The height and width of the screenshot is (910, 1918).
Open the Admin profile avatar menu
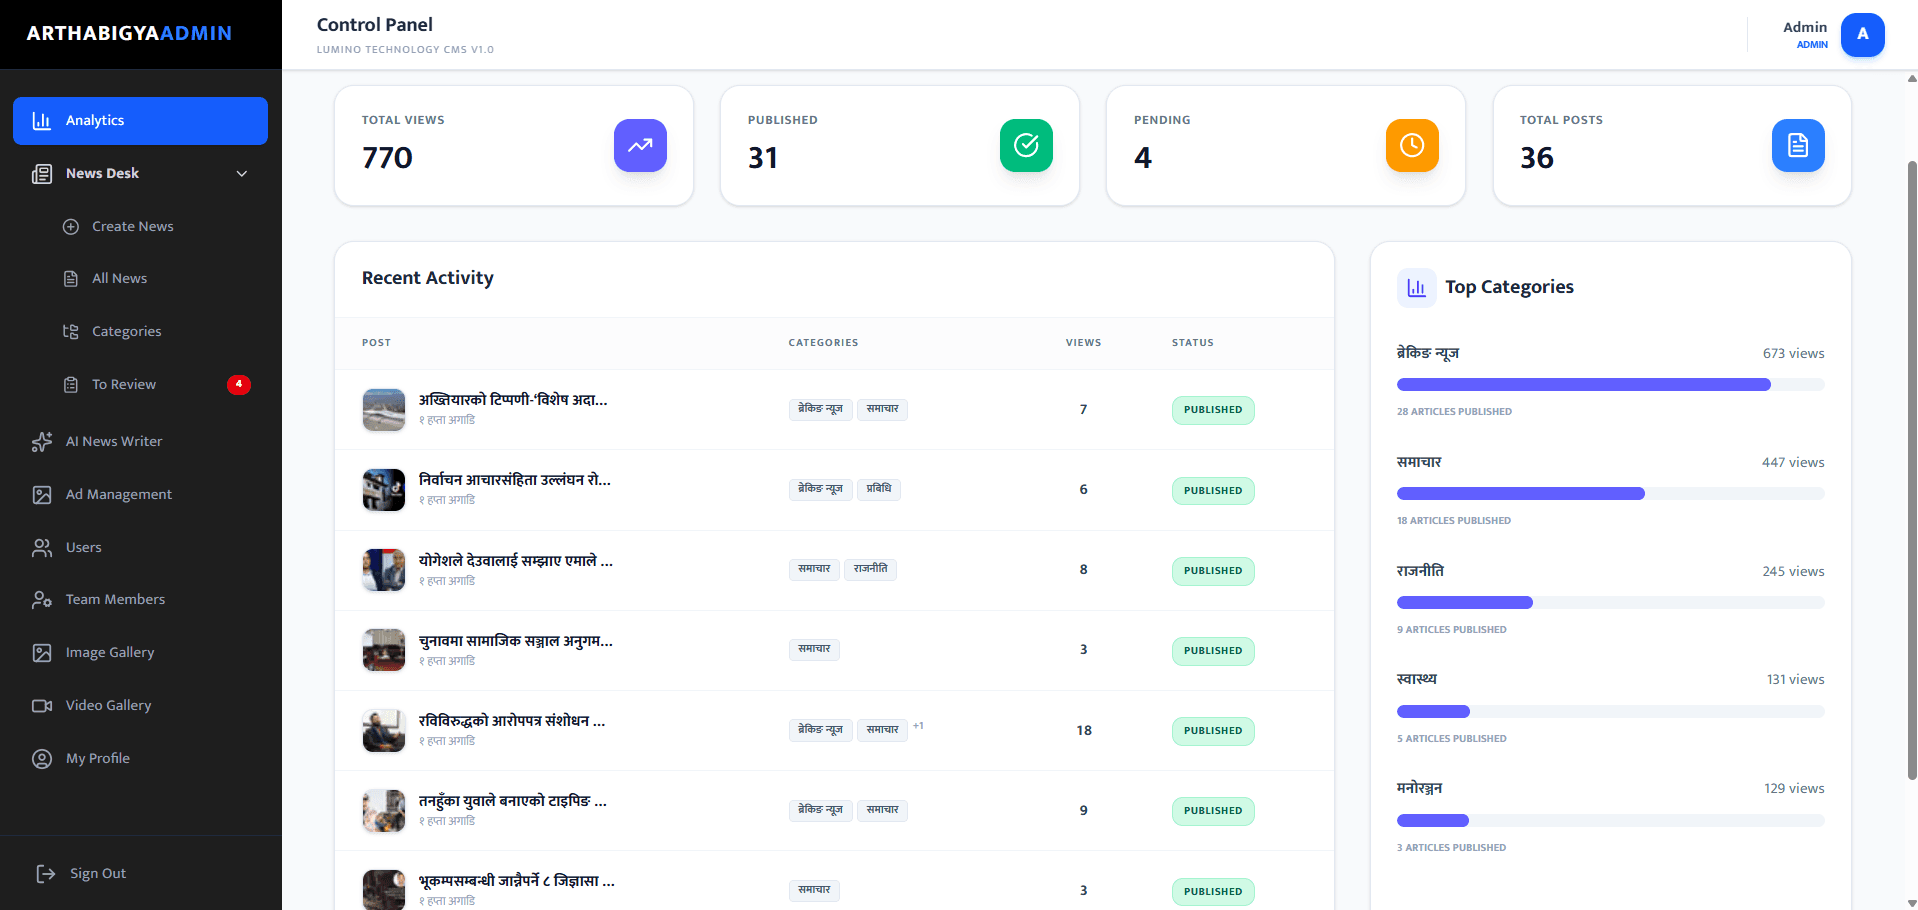(x=1861, y=34)
